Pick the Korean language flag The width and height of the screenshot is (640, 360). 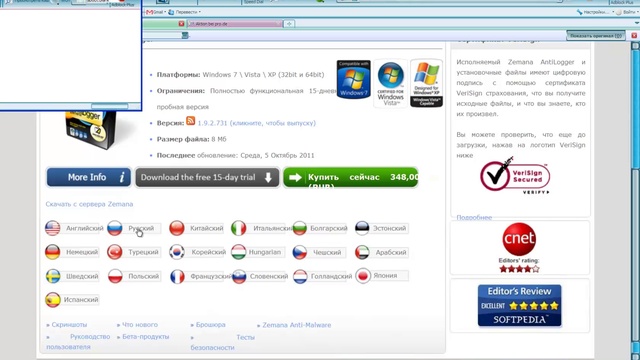(177, 252)
